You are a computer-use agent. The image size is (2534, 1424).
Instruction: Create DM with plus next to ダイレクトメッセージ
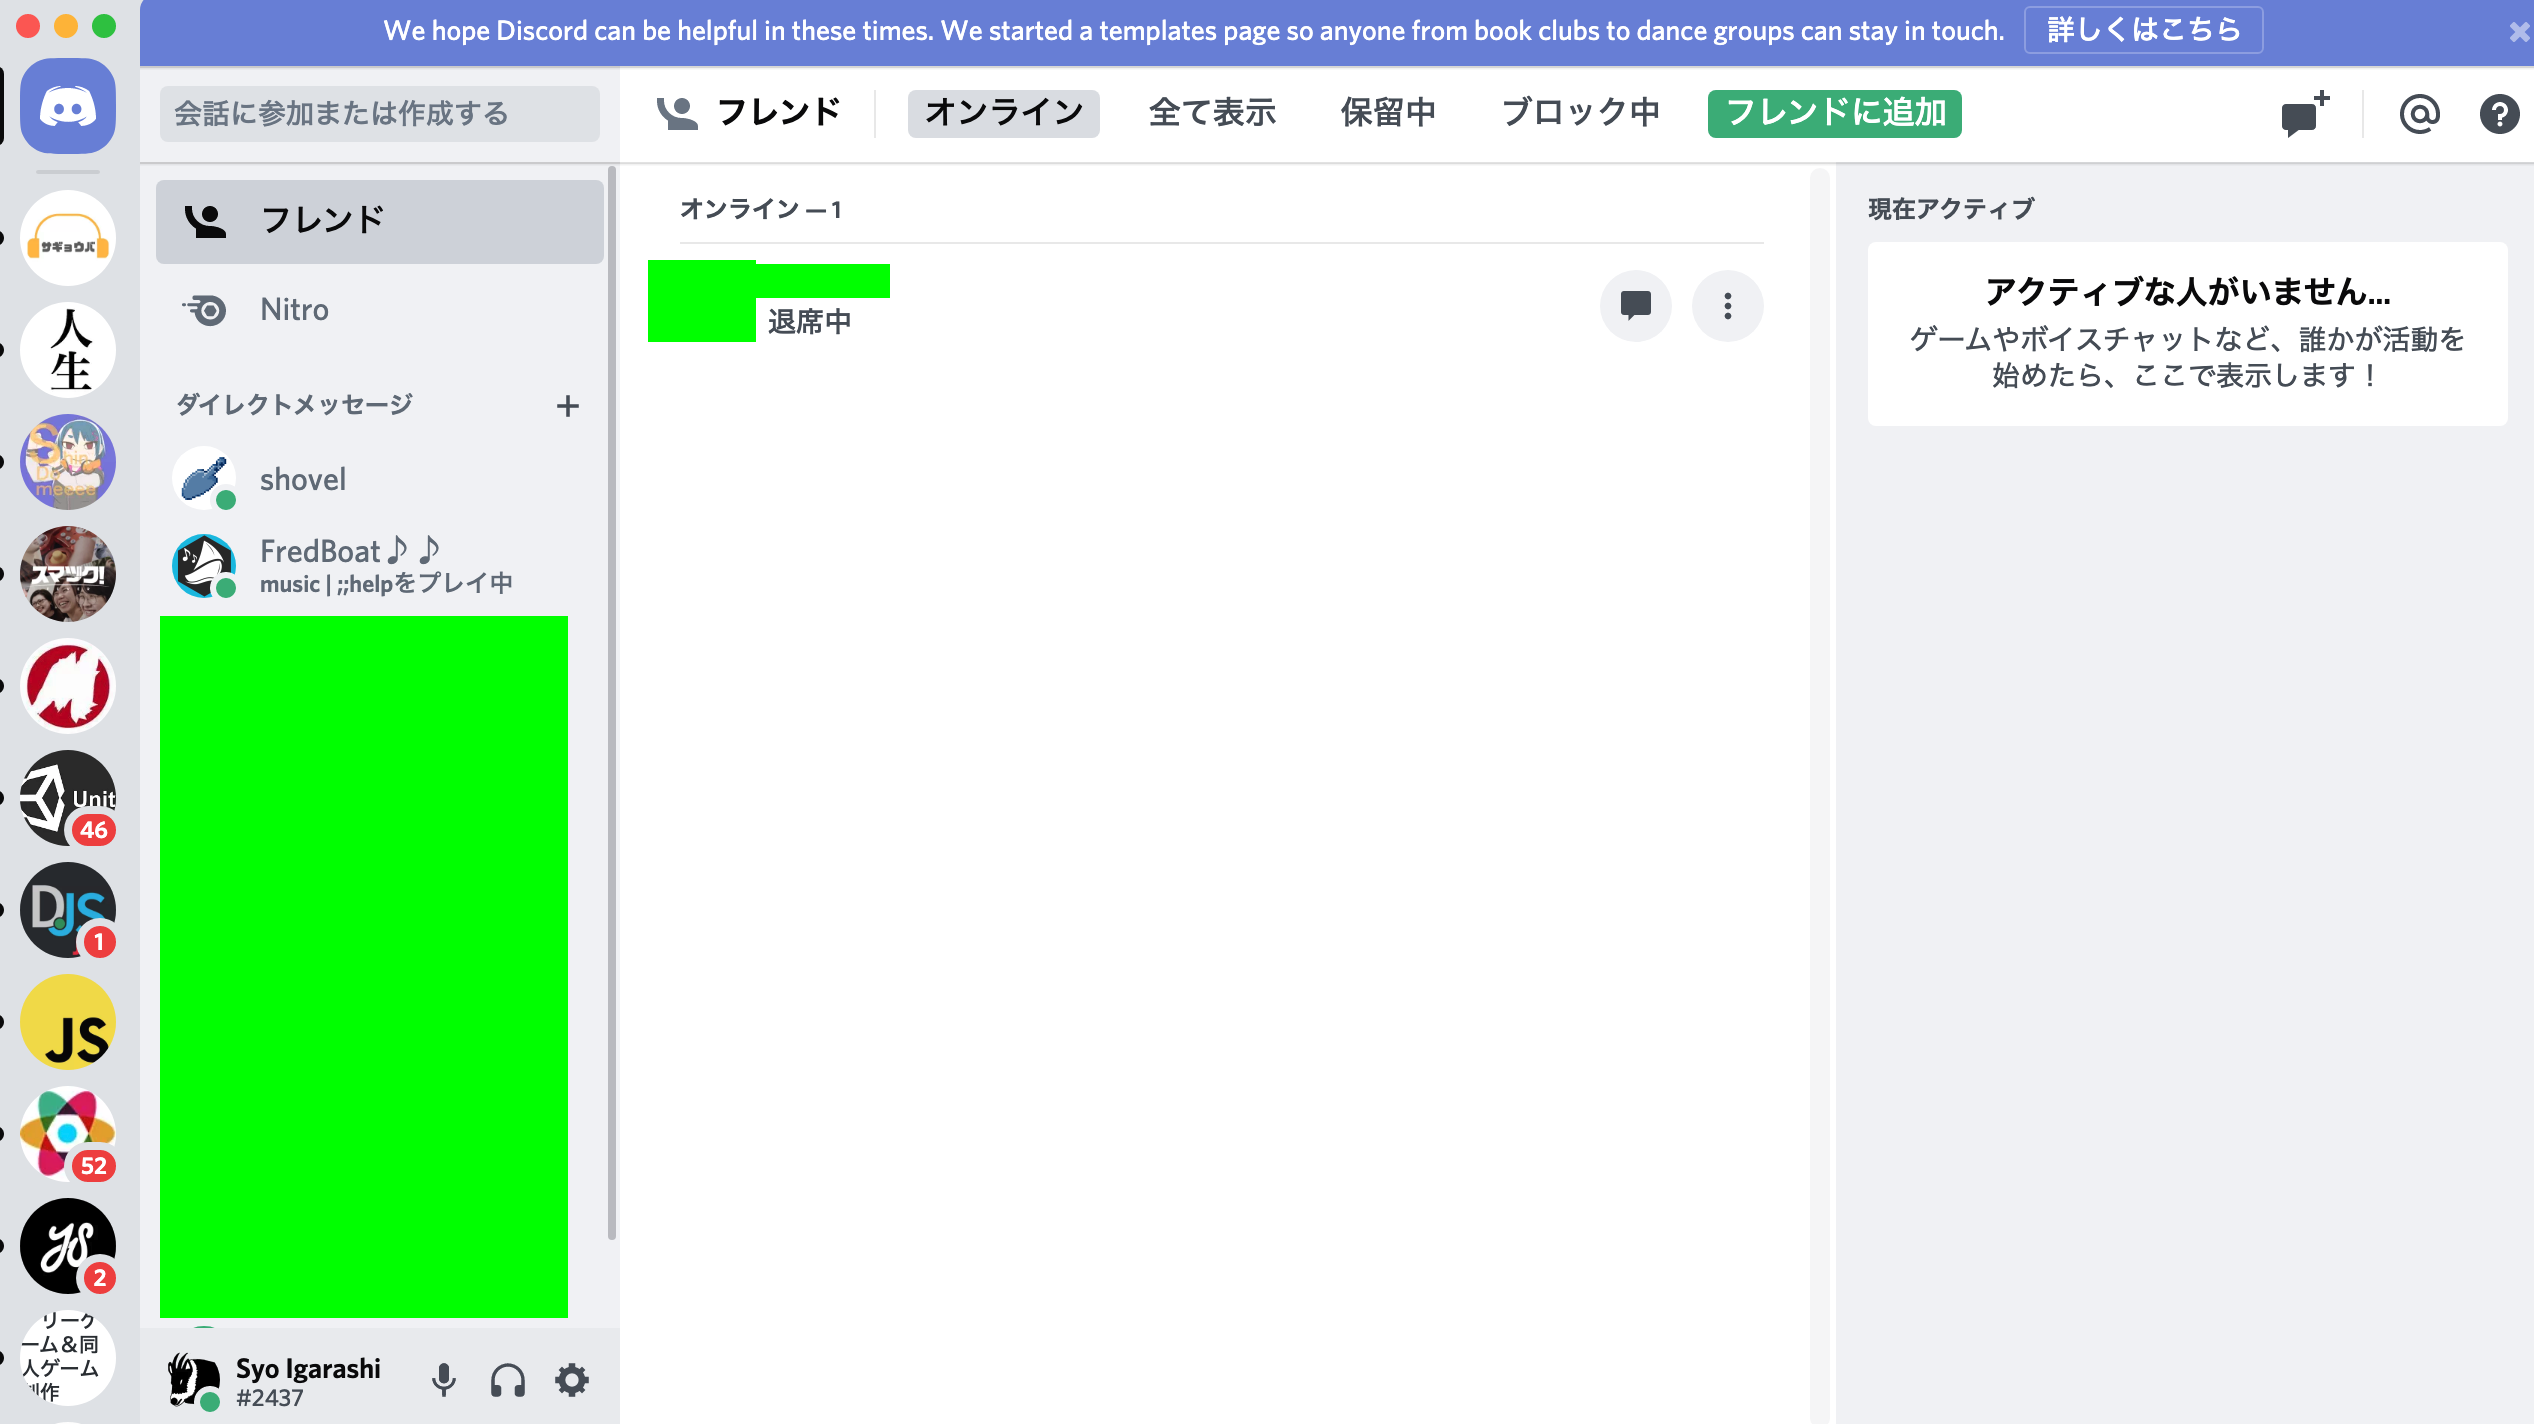[x=568, y=406]
